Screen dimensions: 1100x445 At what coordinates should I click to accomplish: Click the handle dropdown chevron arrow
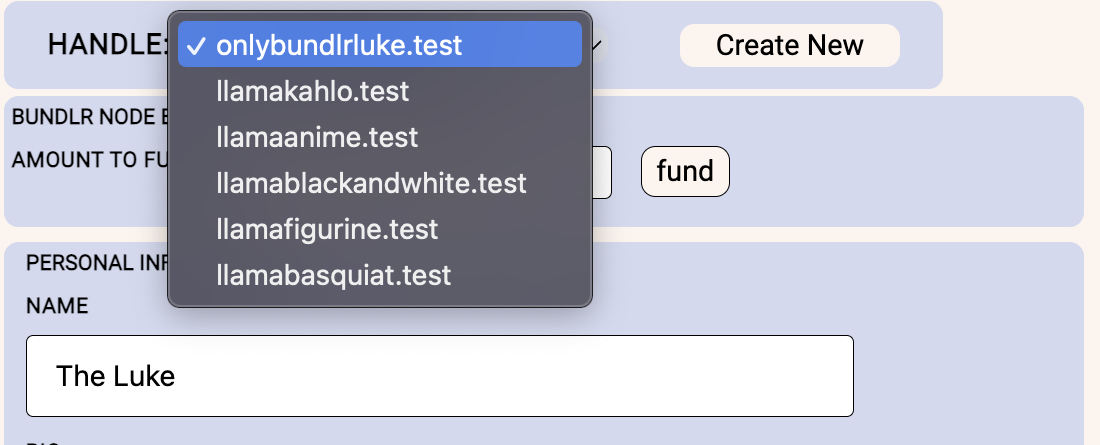coord(597,45)
